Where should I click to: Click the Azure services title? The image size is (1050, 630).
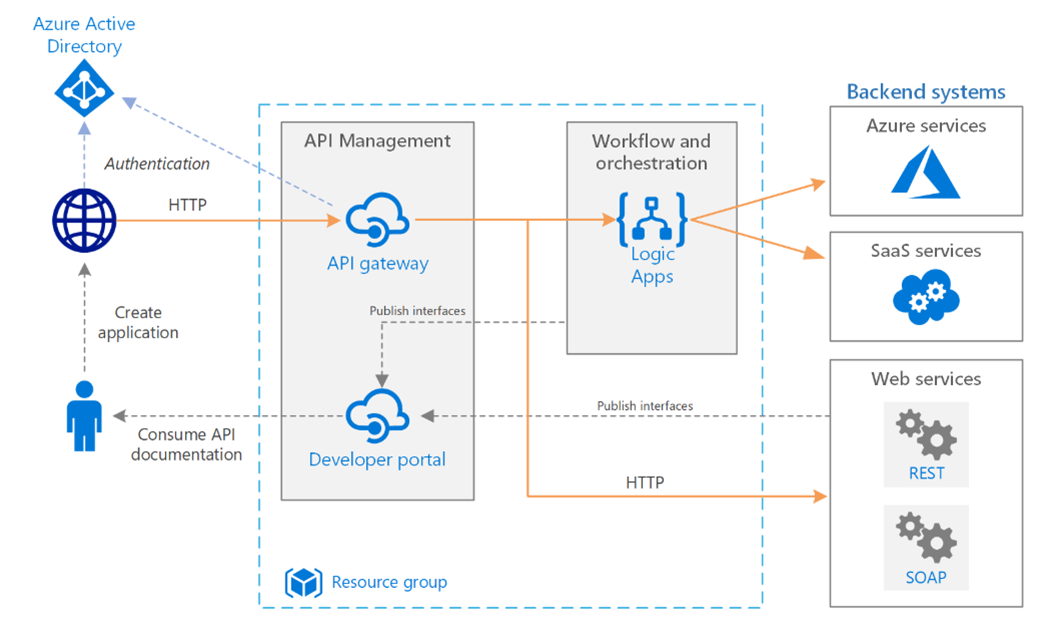[x=926, y=126]
